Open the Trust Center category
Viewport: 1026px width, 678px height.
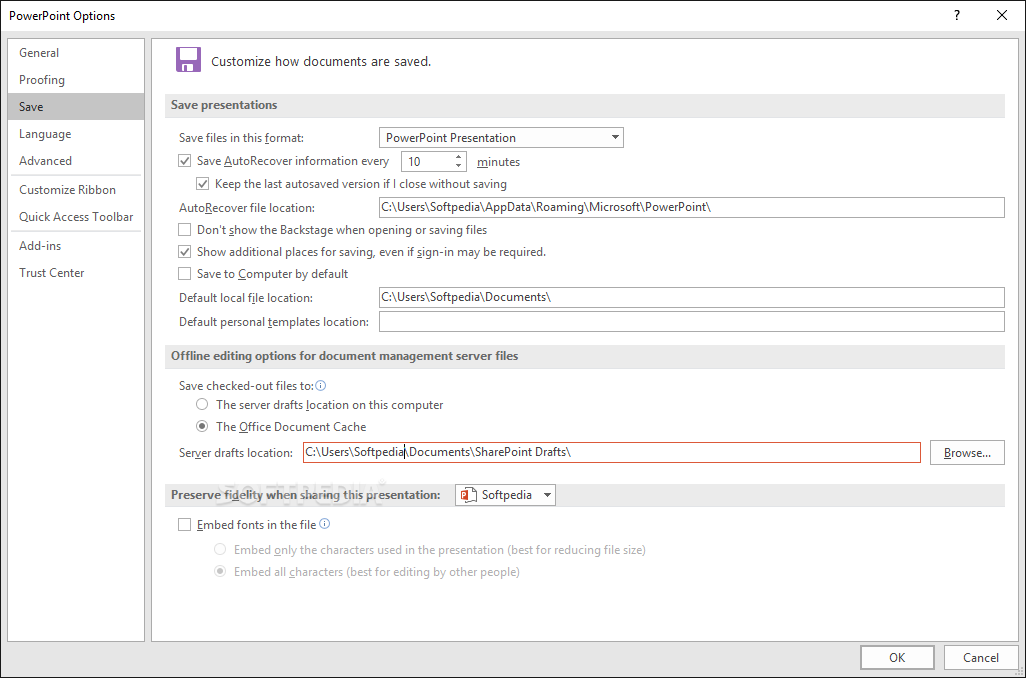tap(76, 273)
